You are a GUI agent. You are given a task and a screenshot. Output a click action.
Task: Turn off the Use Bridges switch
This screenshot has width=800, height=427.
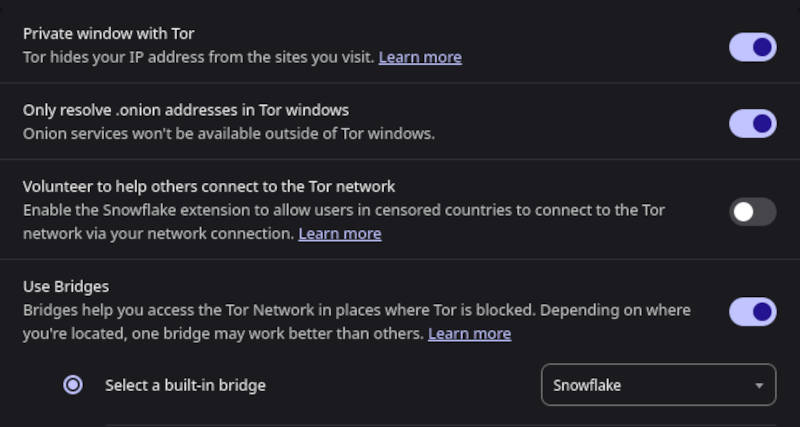point(752,311)
